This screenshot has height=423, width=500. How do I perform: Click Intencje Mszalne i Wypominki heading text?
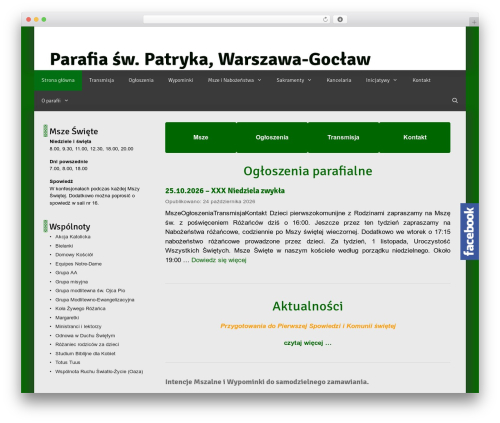[267, 382]
